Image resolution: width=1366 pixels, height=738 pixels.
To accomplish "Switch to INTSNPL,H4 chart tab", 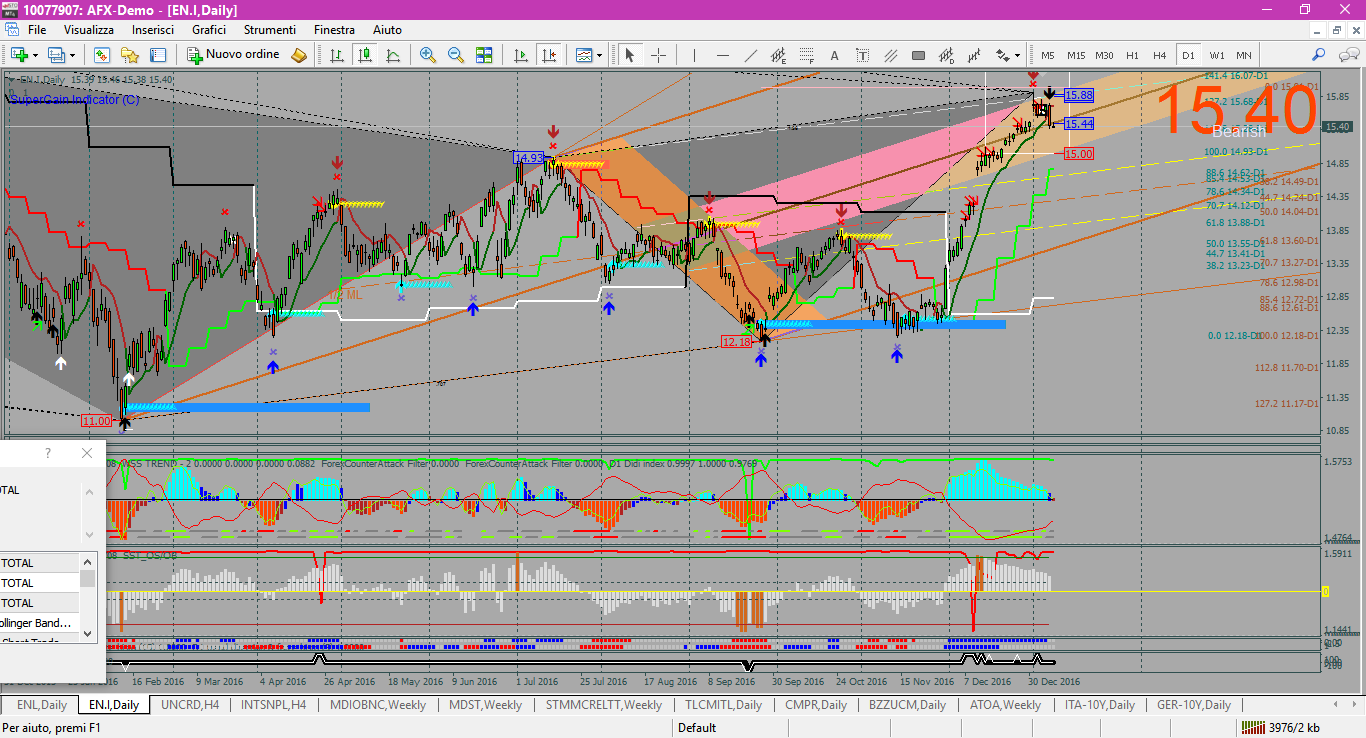I will (x=274, y=705).
